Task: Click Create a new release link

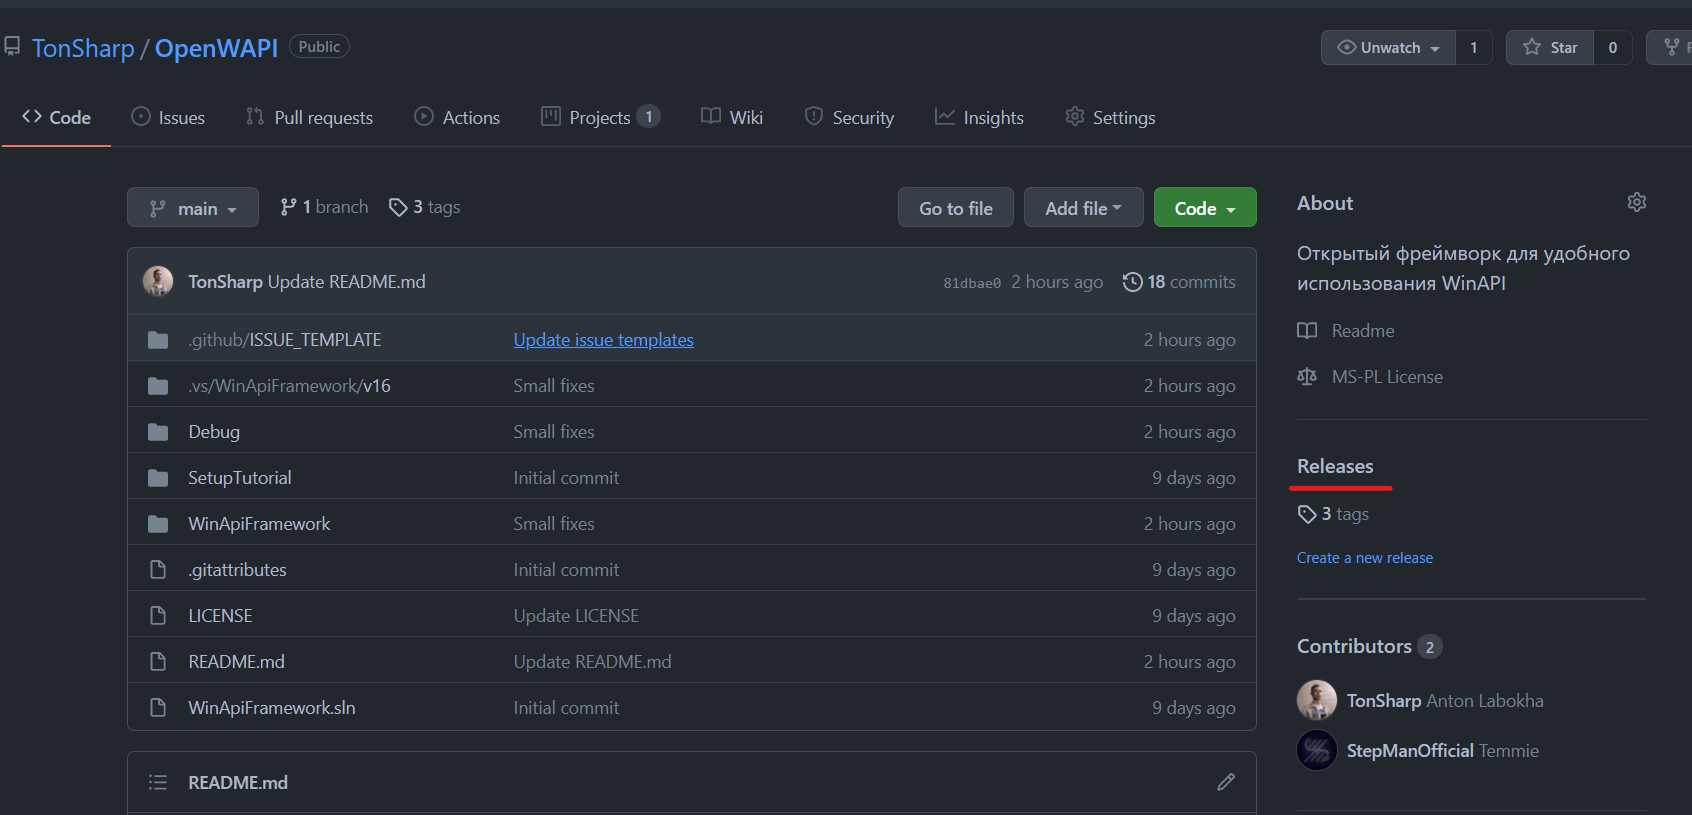Action: point(1365,558)
